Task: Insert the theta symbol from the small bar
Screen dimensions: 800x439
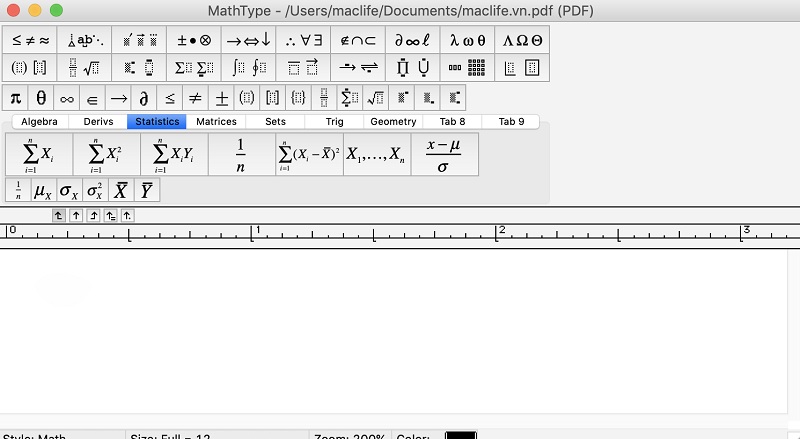Action: point(41,98)
